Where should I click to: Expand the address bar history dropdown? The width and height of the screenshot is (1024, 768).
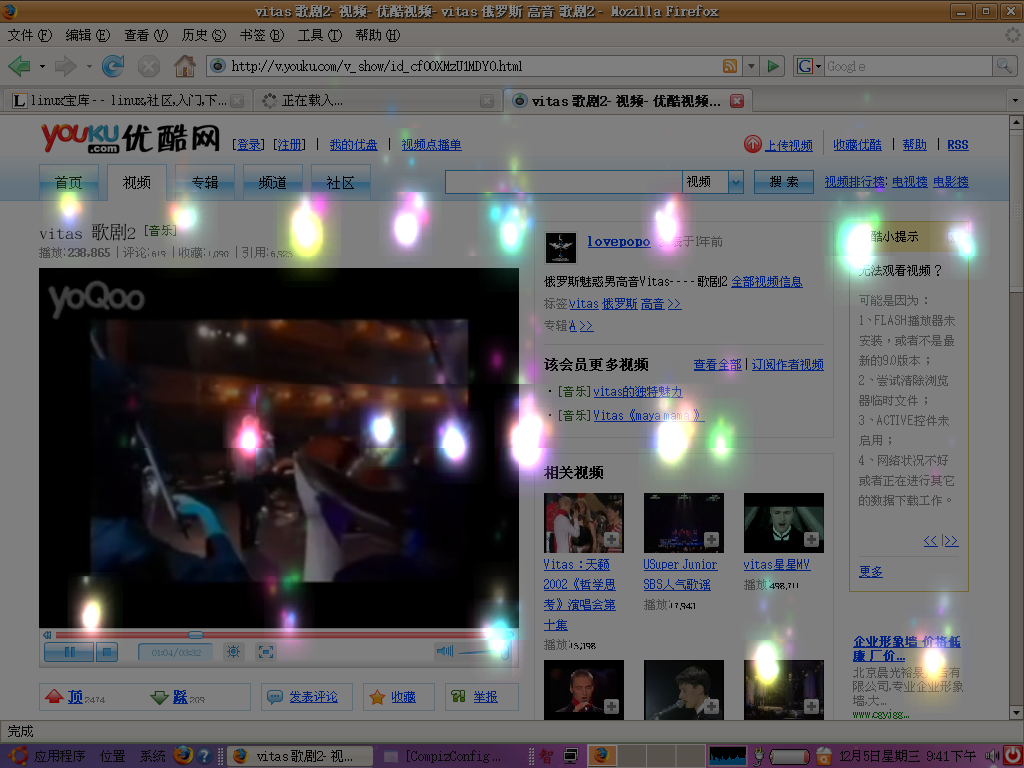tap(751, 66)
